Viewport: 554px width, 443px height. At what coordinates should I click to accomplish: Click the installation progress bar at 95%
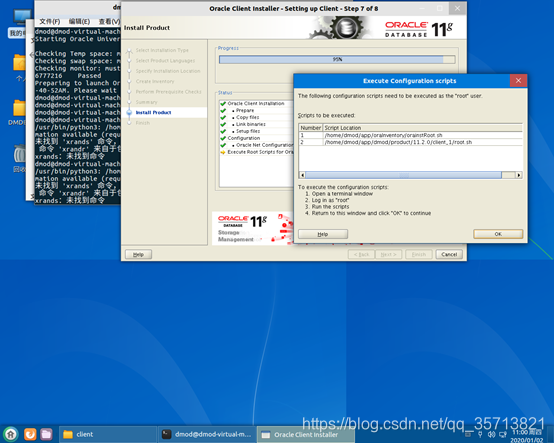(x=337, y=59)
